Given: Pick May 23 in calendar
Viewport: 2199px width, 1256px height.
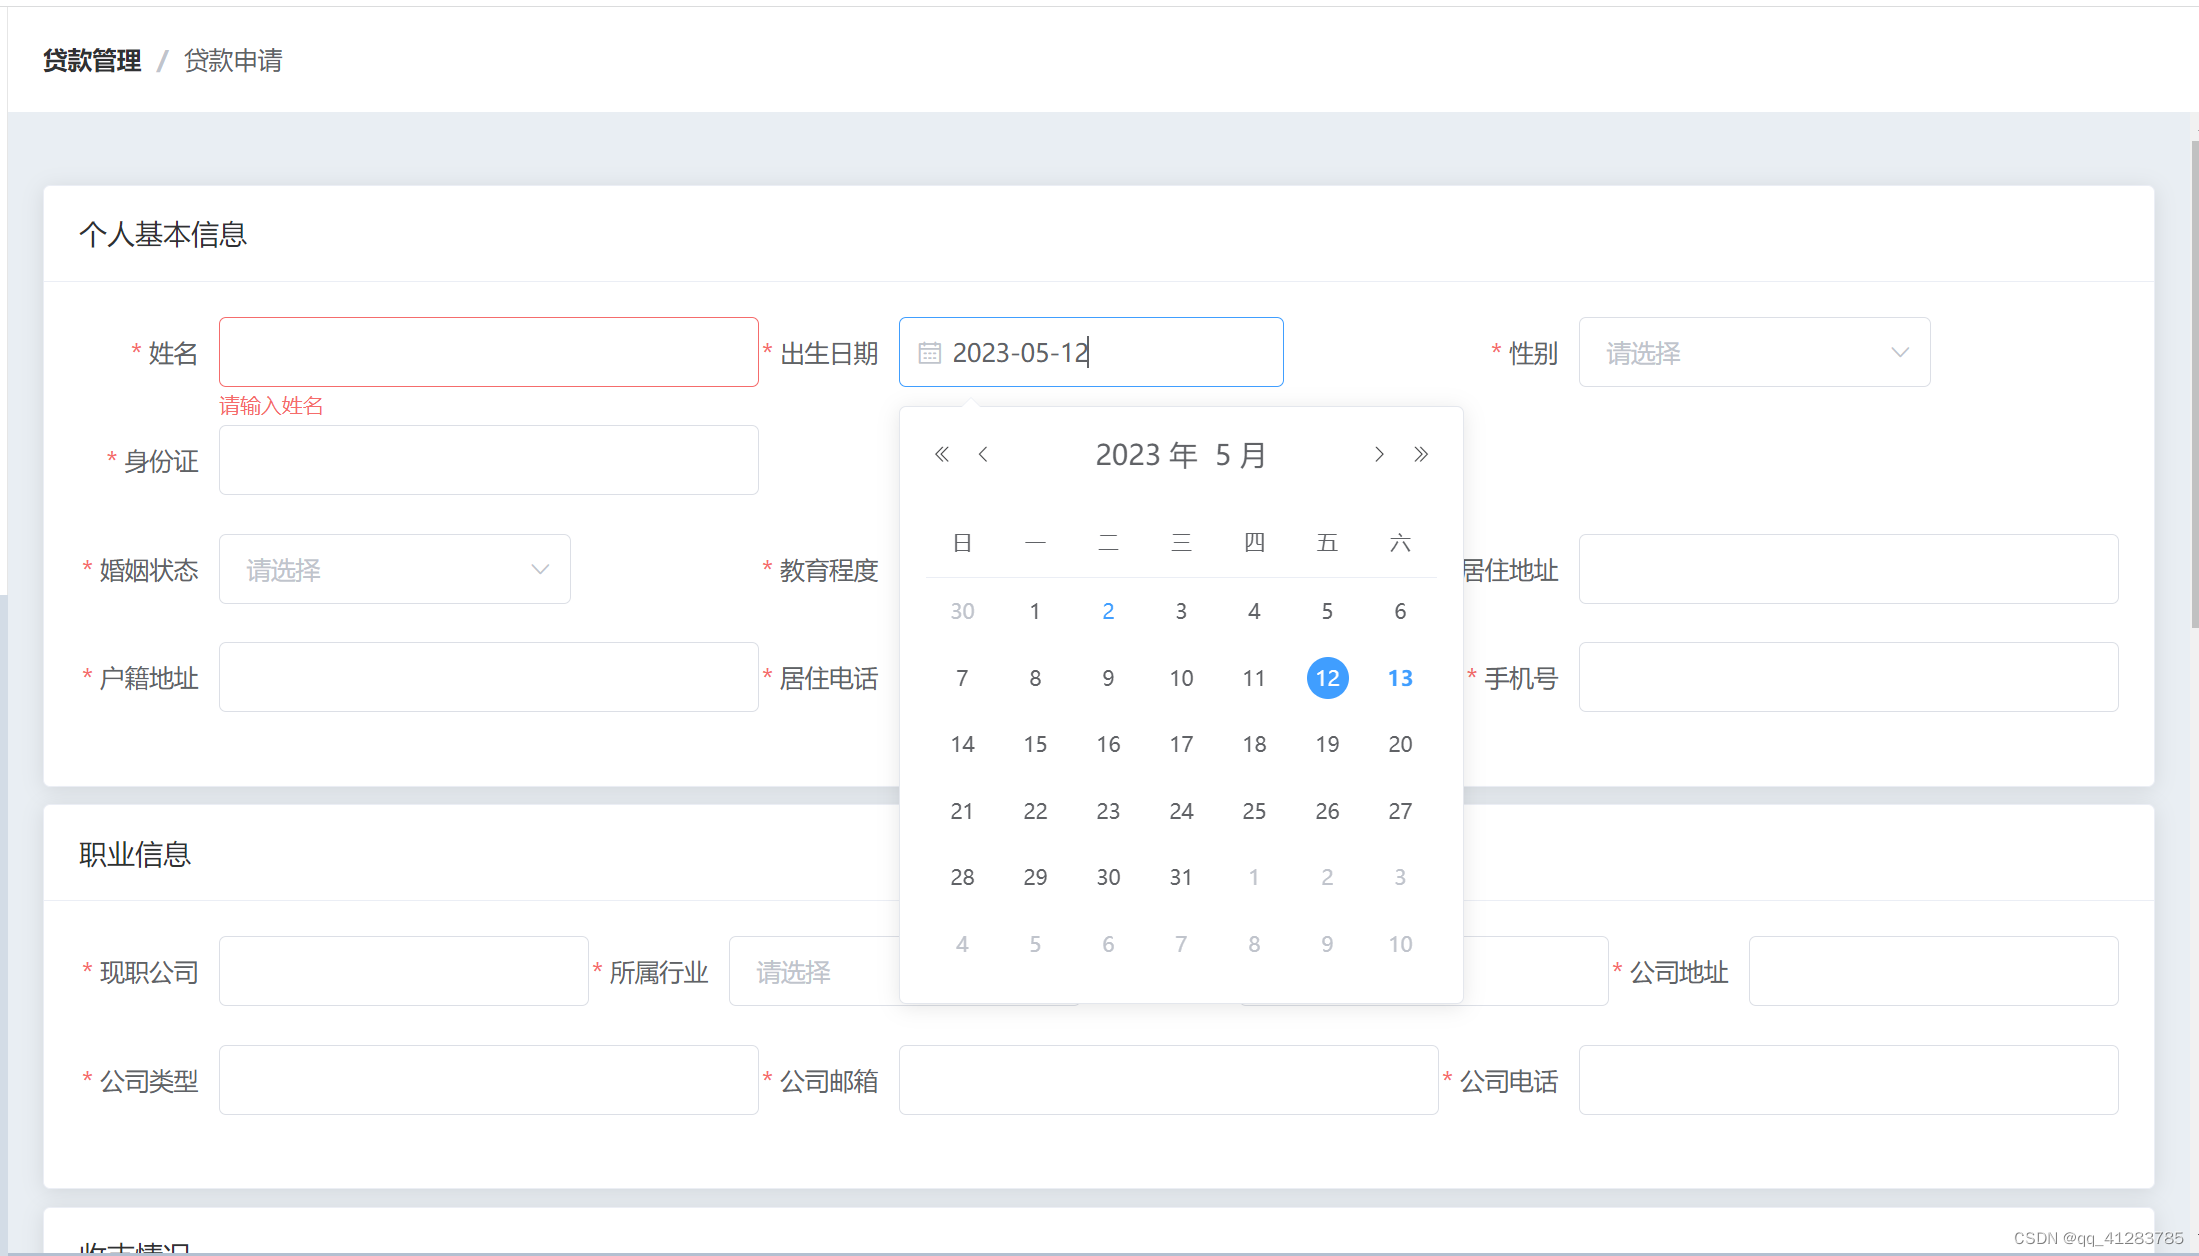Looking at the screenshot, I should click(x=1108, y=811).
